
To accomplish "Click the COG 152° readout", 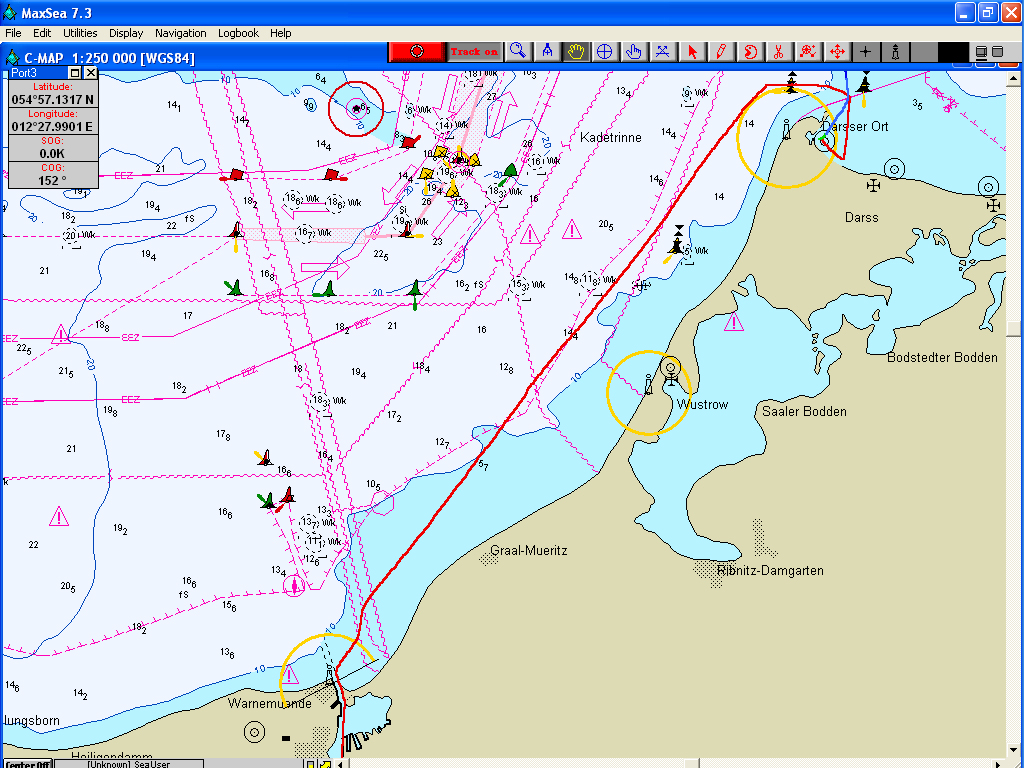I will (52, 175).
